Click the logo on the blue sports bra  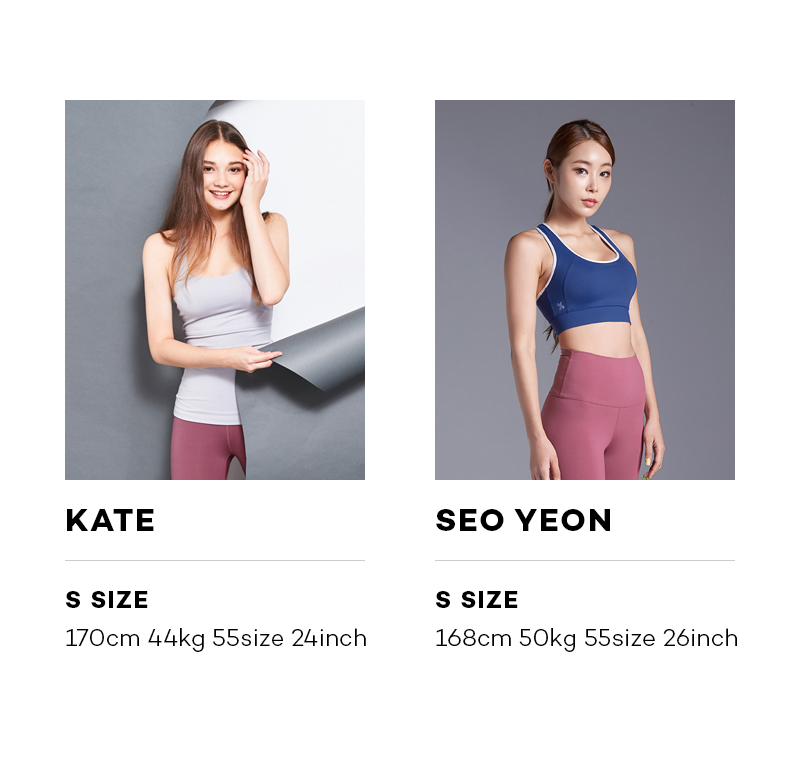click(561, 306)
